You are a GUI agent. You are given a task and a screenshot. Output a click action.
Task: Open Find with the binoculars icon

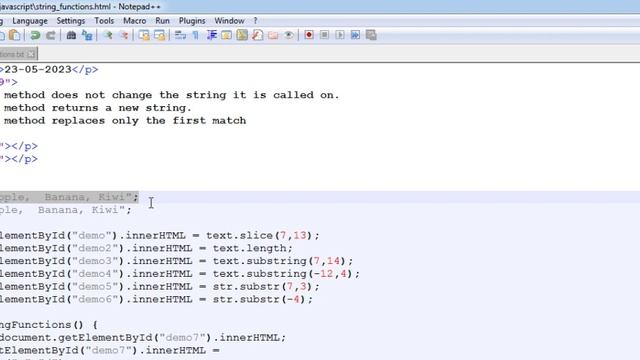(x=71, y=36)
